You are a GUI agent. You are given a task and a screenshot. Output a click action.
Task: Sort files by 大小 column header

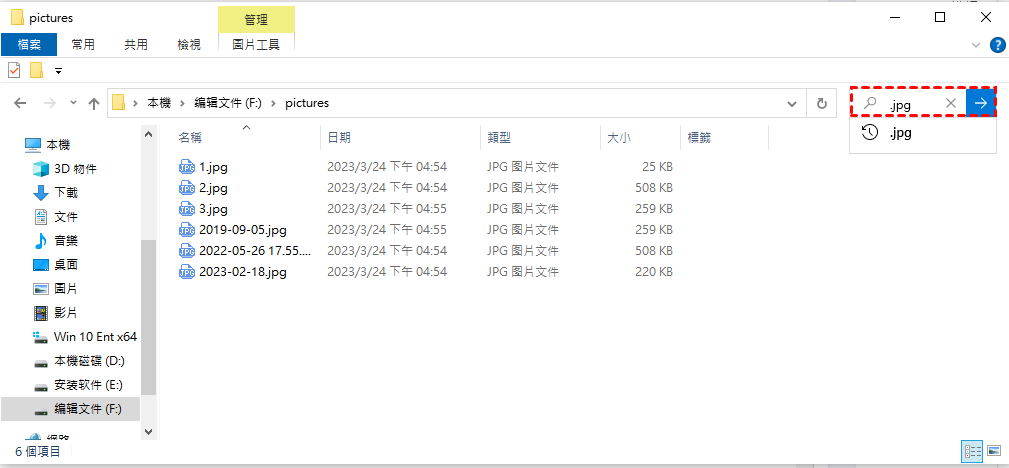(616, 137)
